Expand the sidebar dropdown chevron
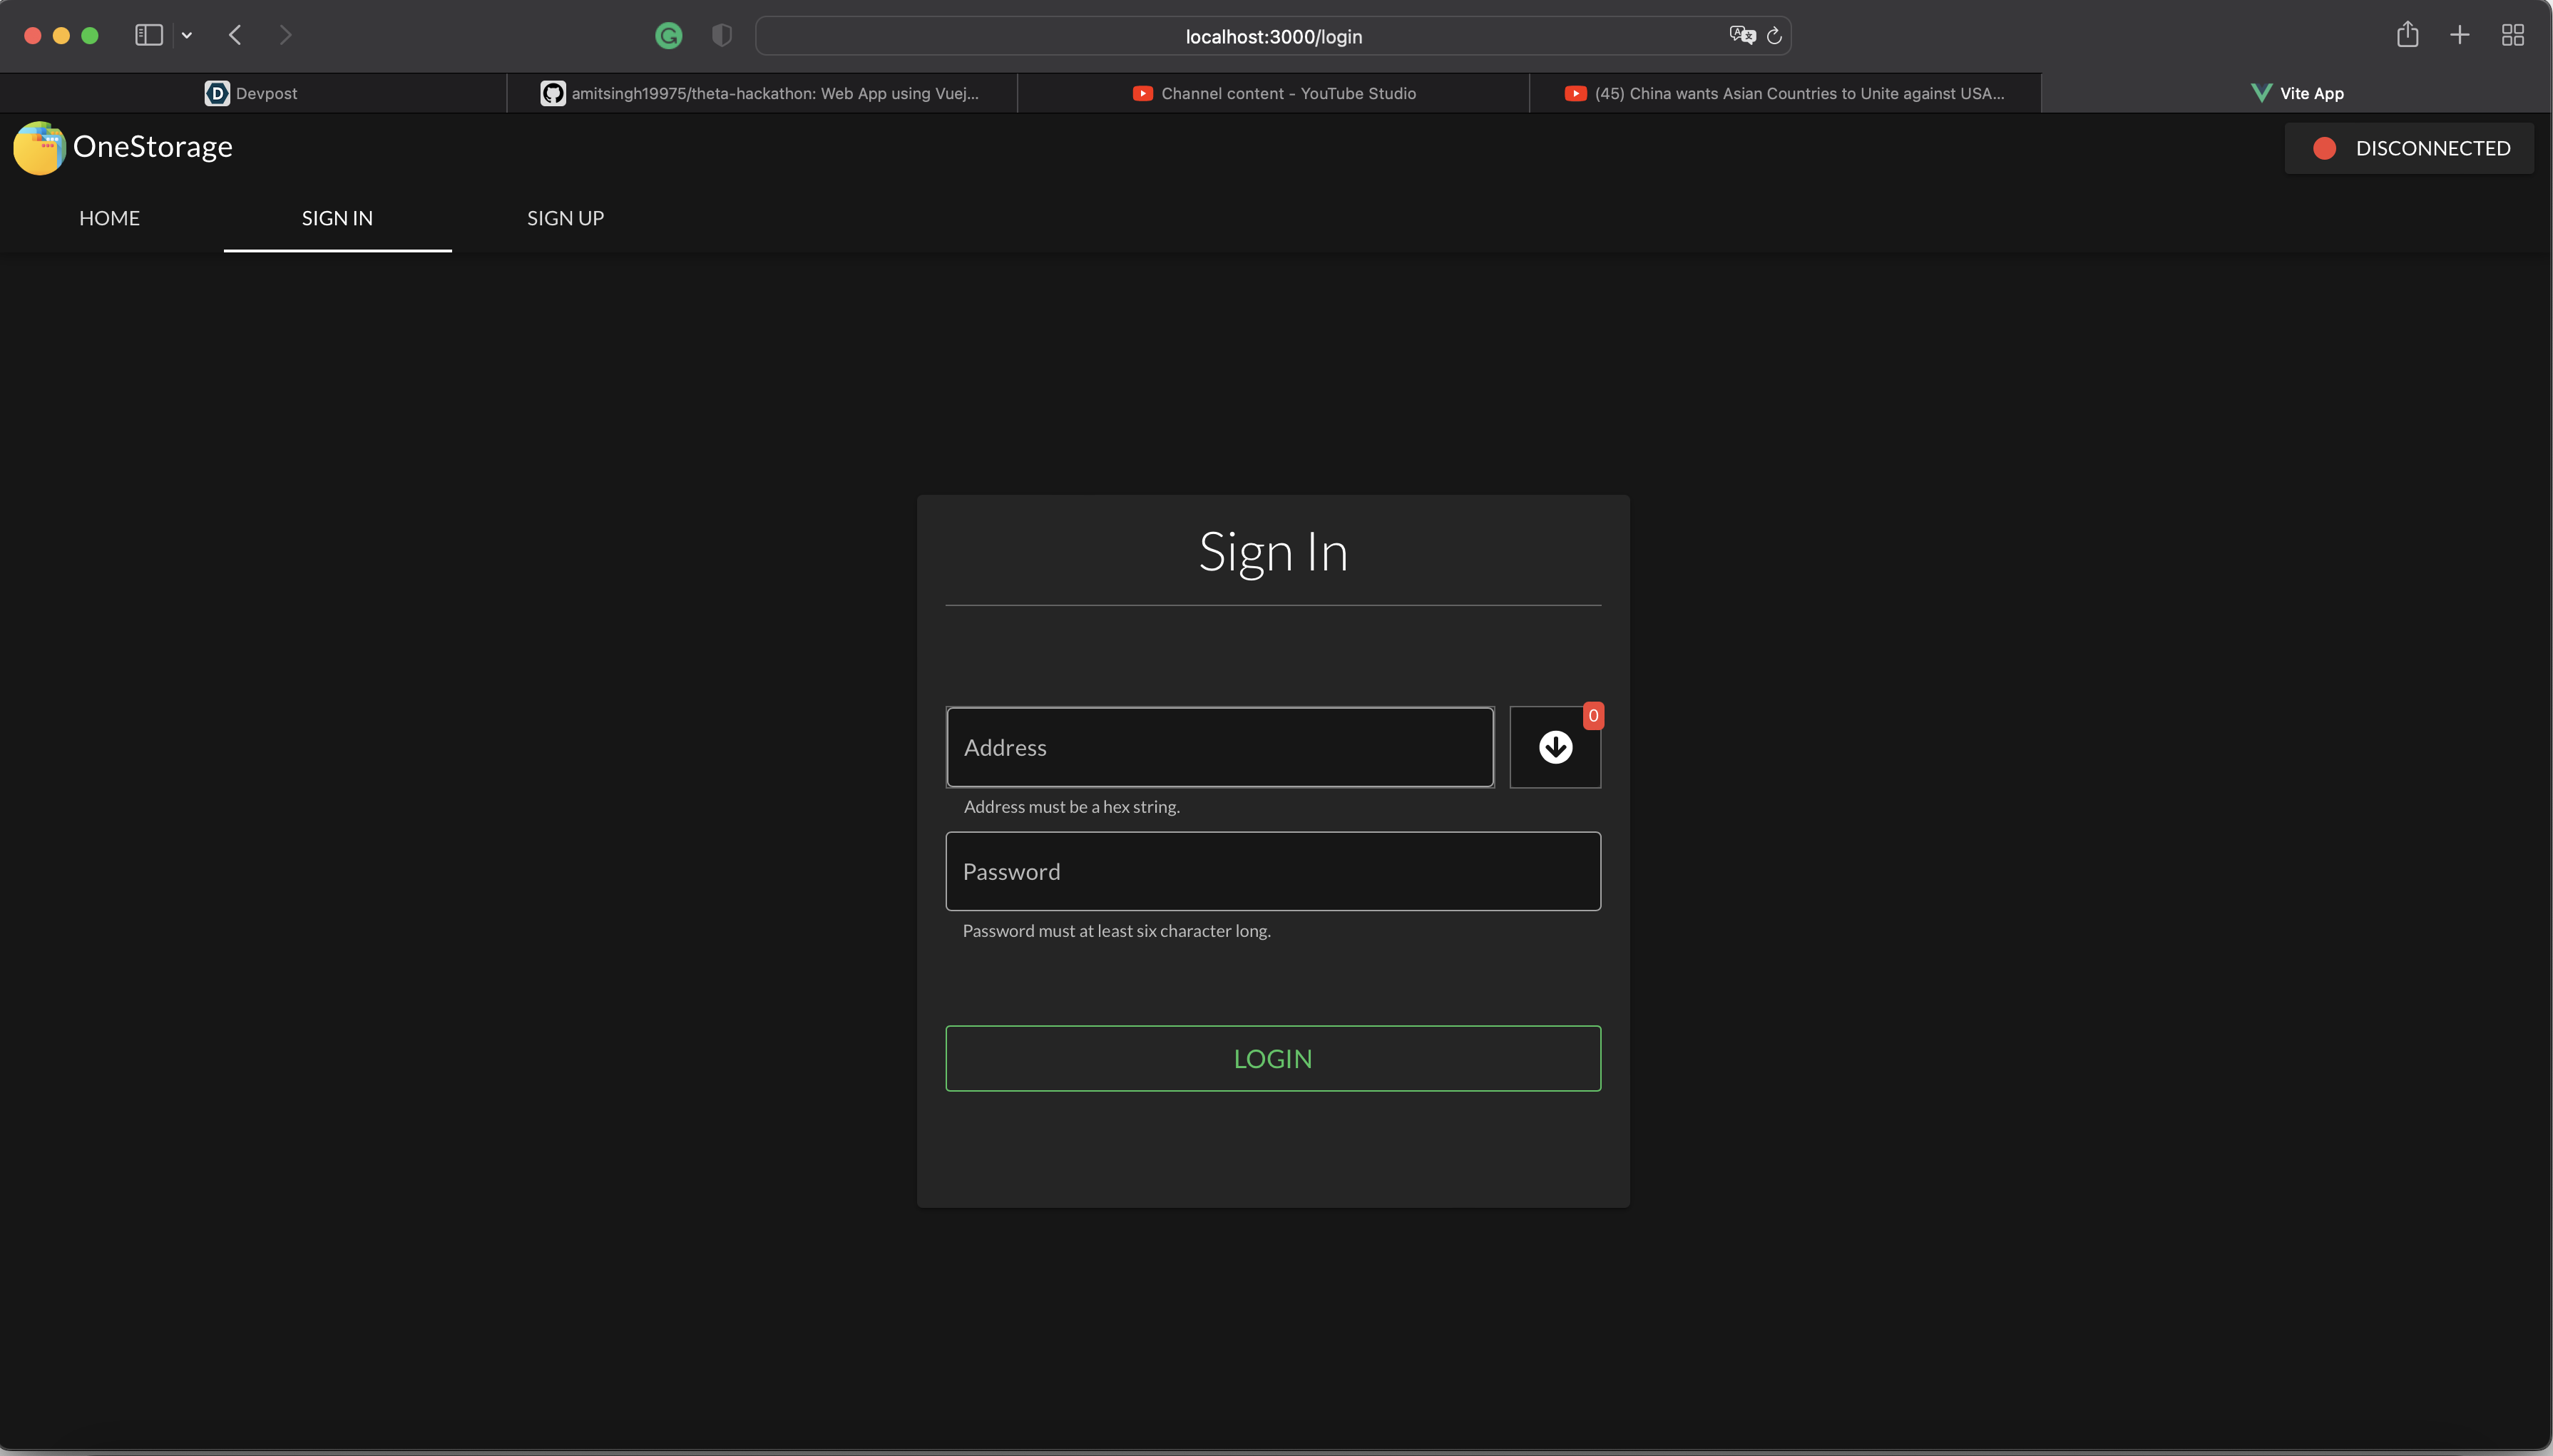This screenshot has height=1456, width=2553. 187,36
